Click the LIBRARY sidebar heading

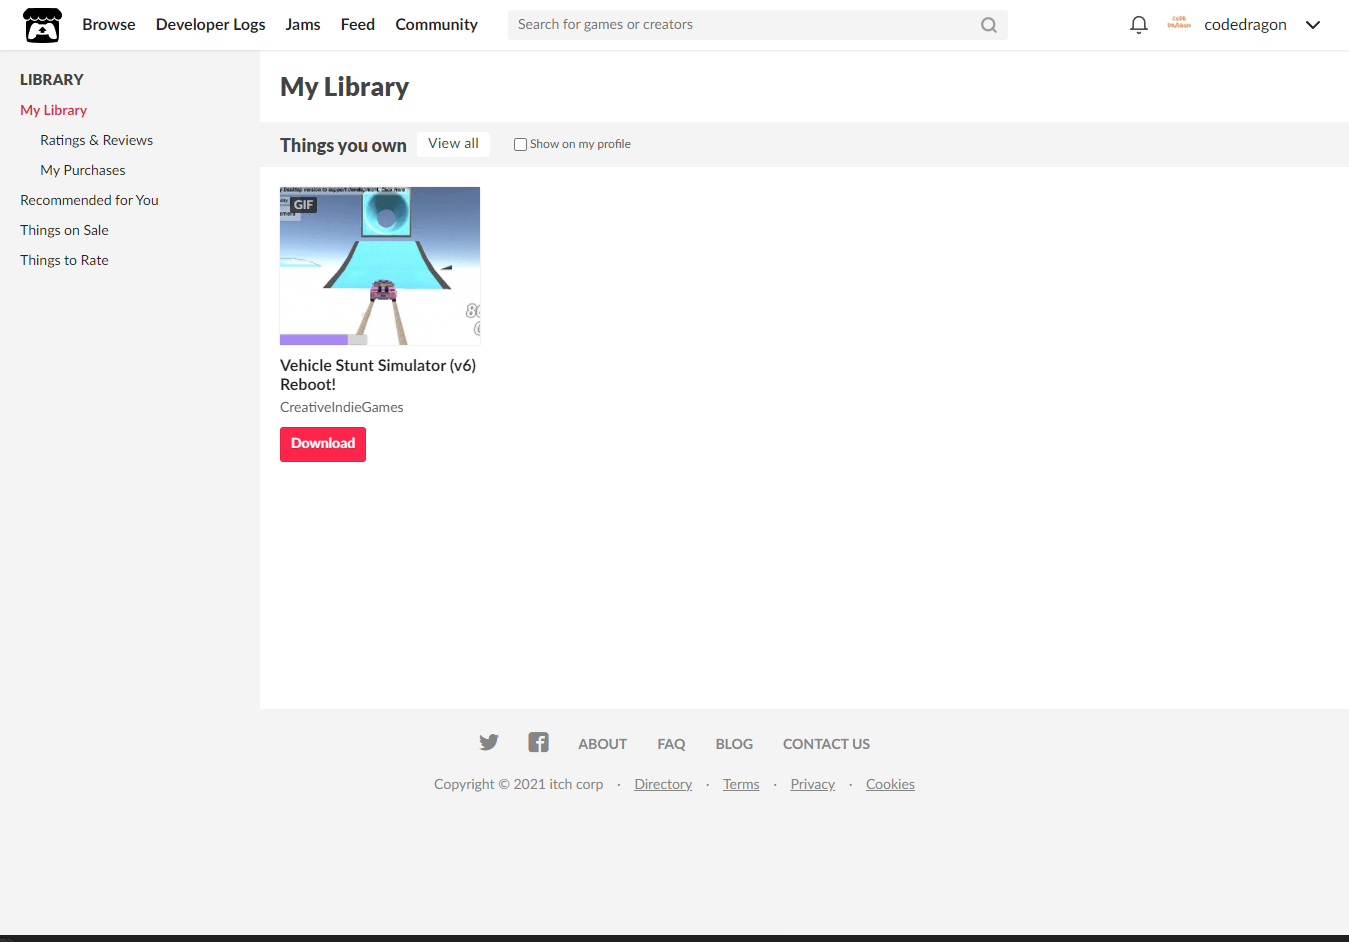[52, 80]
